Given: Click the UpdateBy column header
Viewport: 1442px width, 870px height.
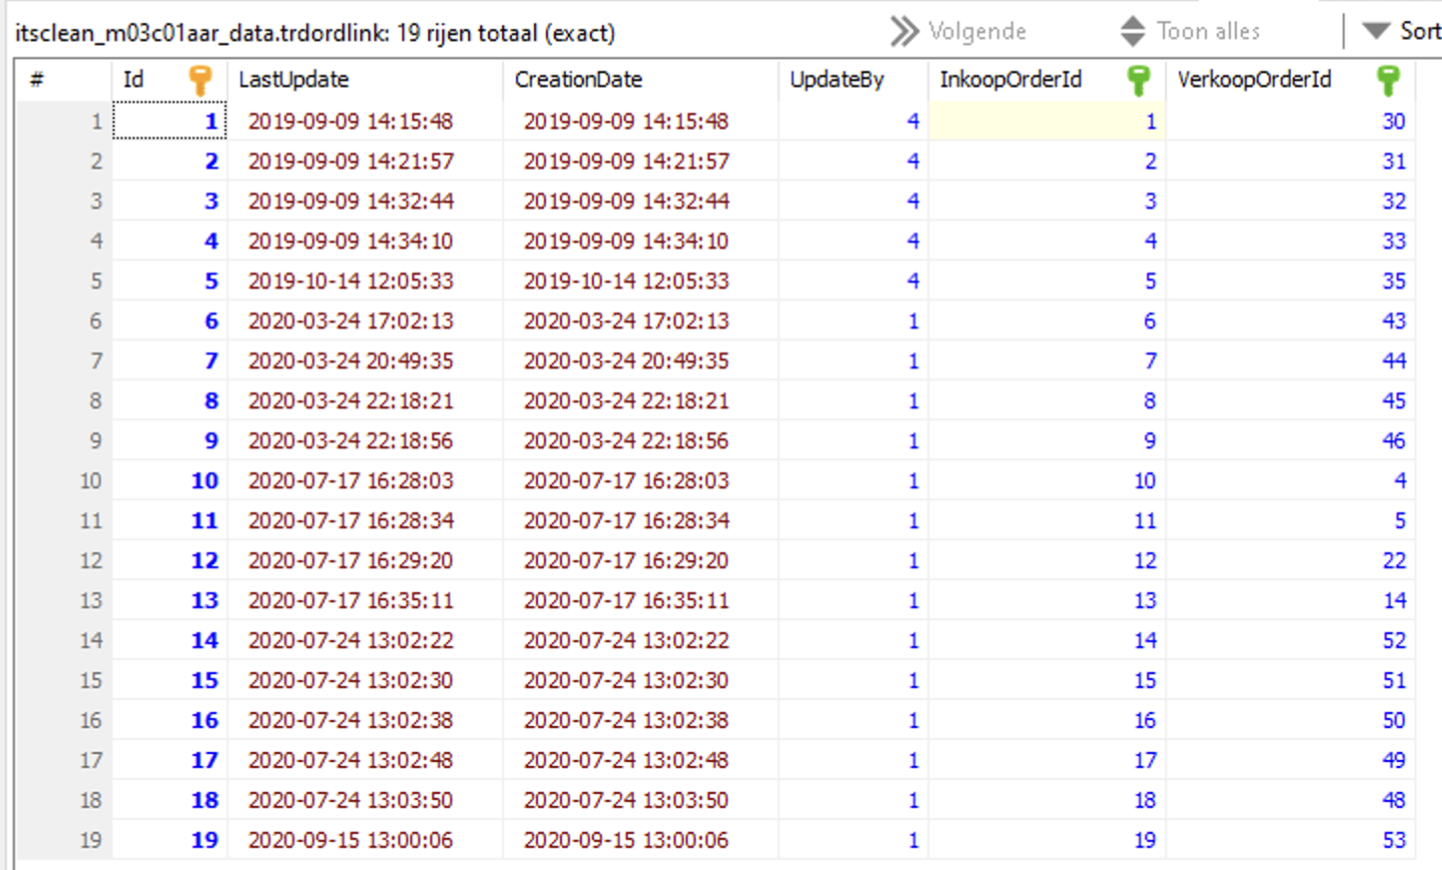Looking at the screenshot, I should pyautogui.click(x=836, y=80).
